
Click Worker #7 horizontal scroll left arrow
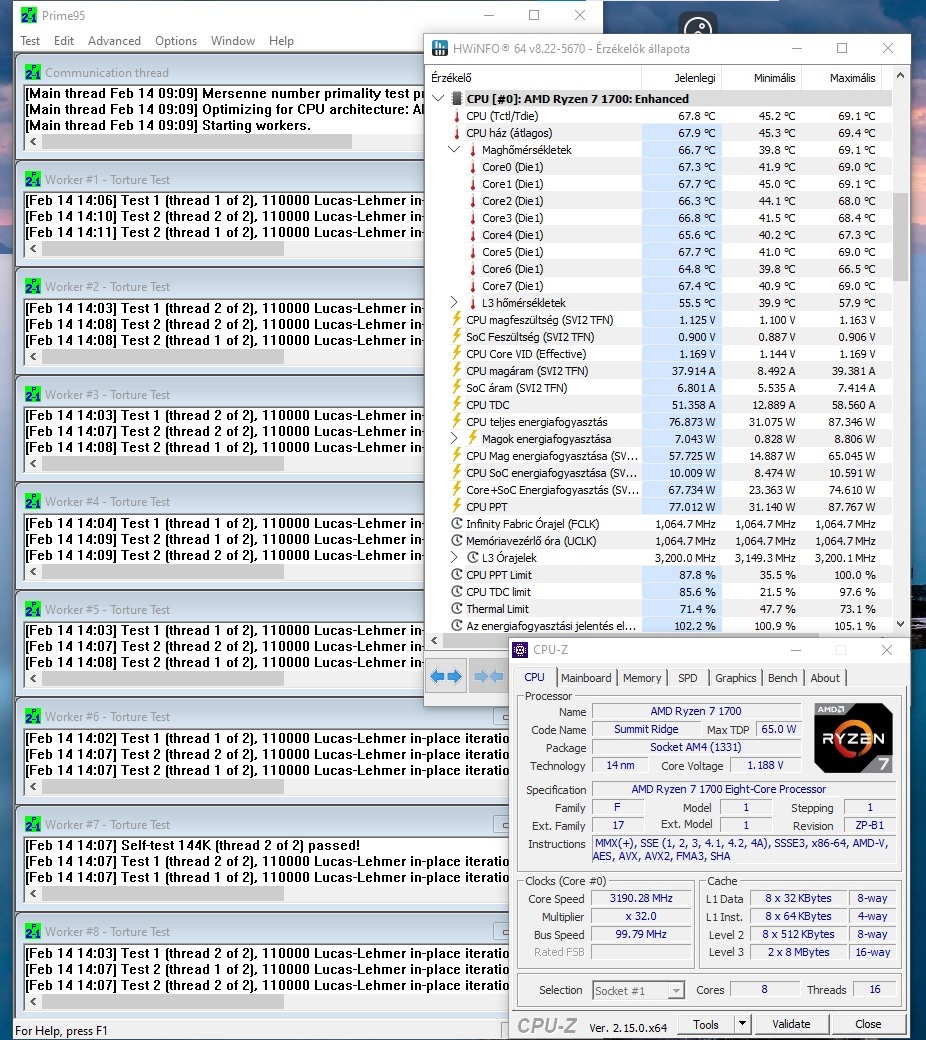pyautogui.click(x=33, y=893)
